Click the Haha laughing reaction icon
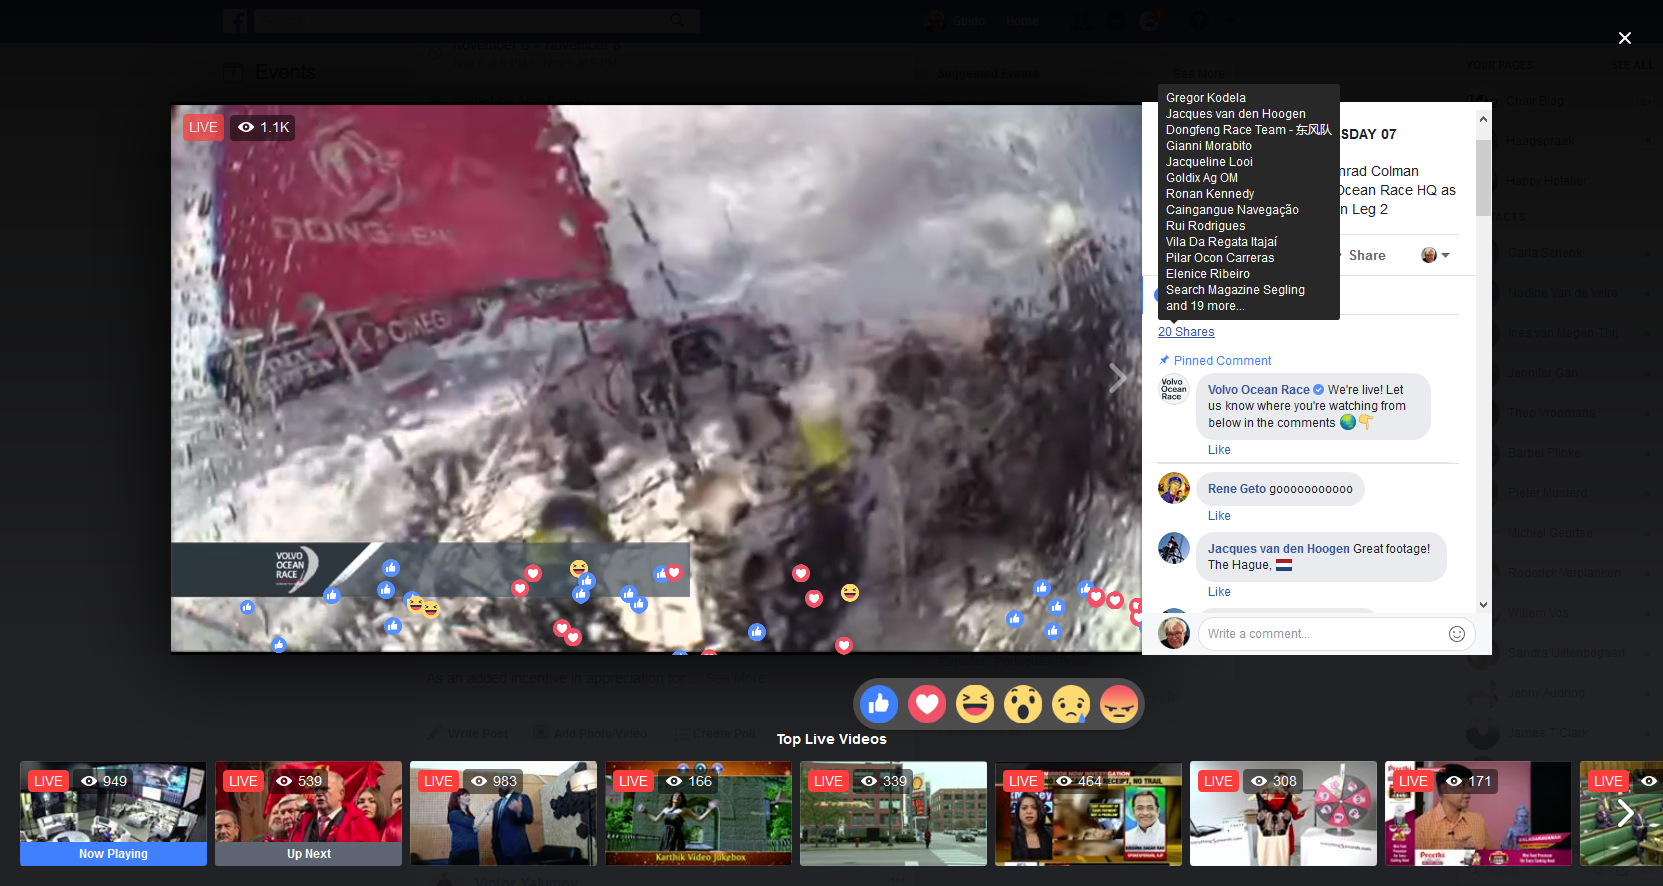The width and height of the screenshot is (1663, 886). pos(975,705)
